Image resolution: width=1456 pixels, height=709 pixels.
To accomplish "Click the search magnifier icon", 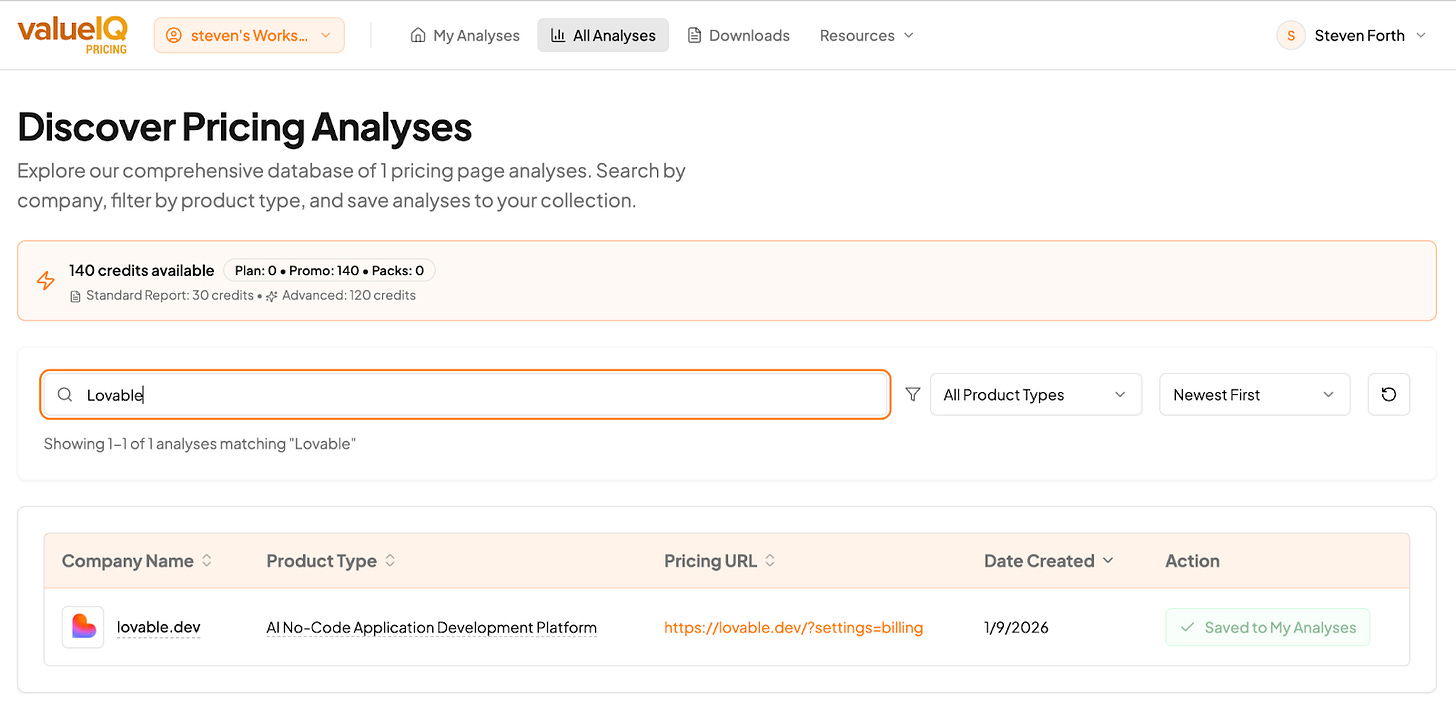I will click(x=65, y=395).
